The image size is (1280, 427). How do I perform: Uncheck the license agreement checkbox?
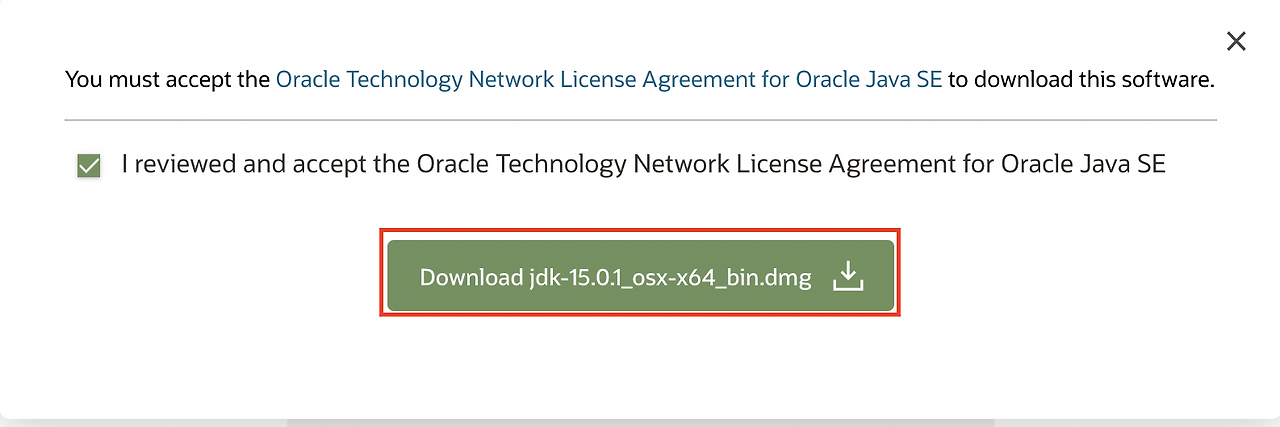(89, 166)
